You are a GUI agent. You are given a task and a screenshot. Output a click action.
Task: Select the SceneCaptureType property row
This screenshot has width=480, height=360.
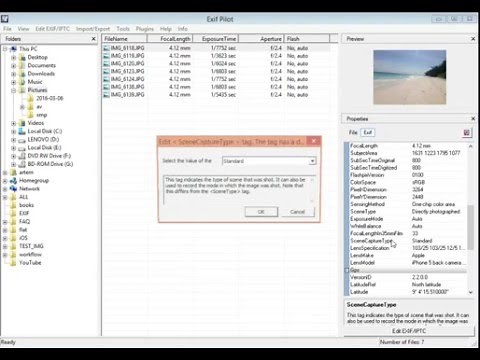pos(407,241)
